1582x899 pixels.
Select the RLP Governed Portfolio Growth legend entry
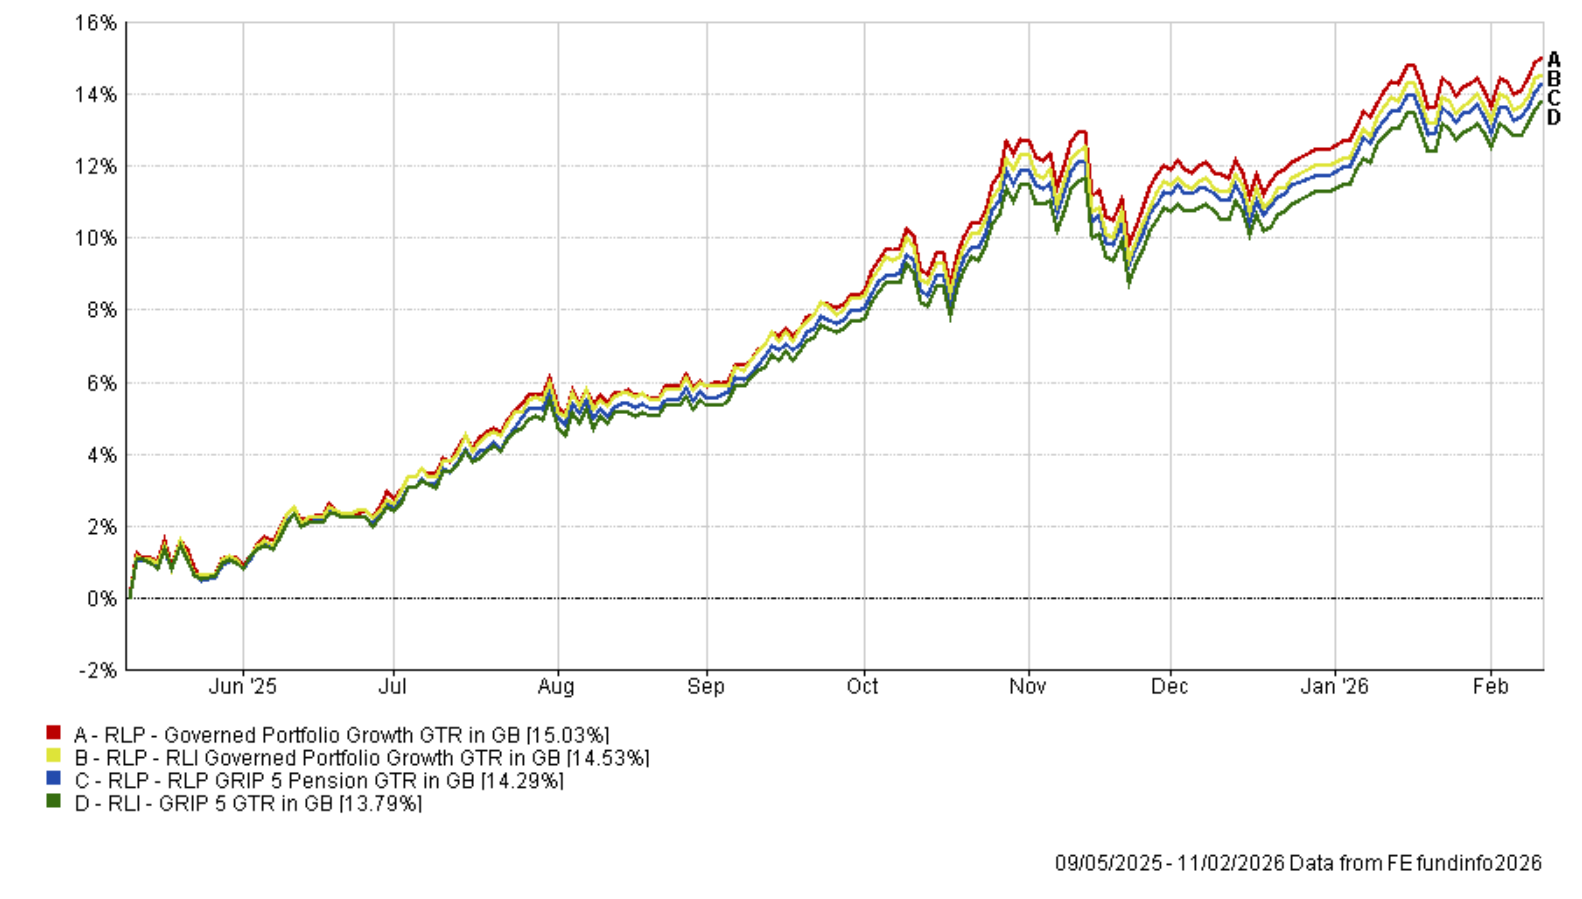pos(341,735)
